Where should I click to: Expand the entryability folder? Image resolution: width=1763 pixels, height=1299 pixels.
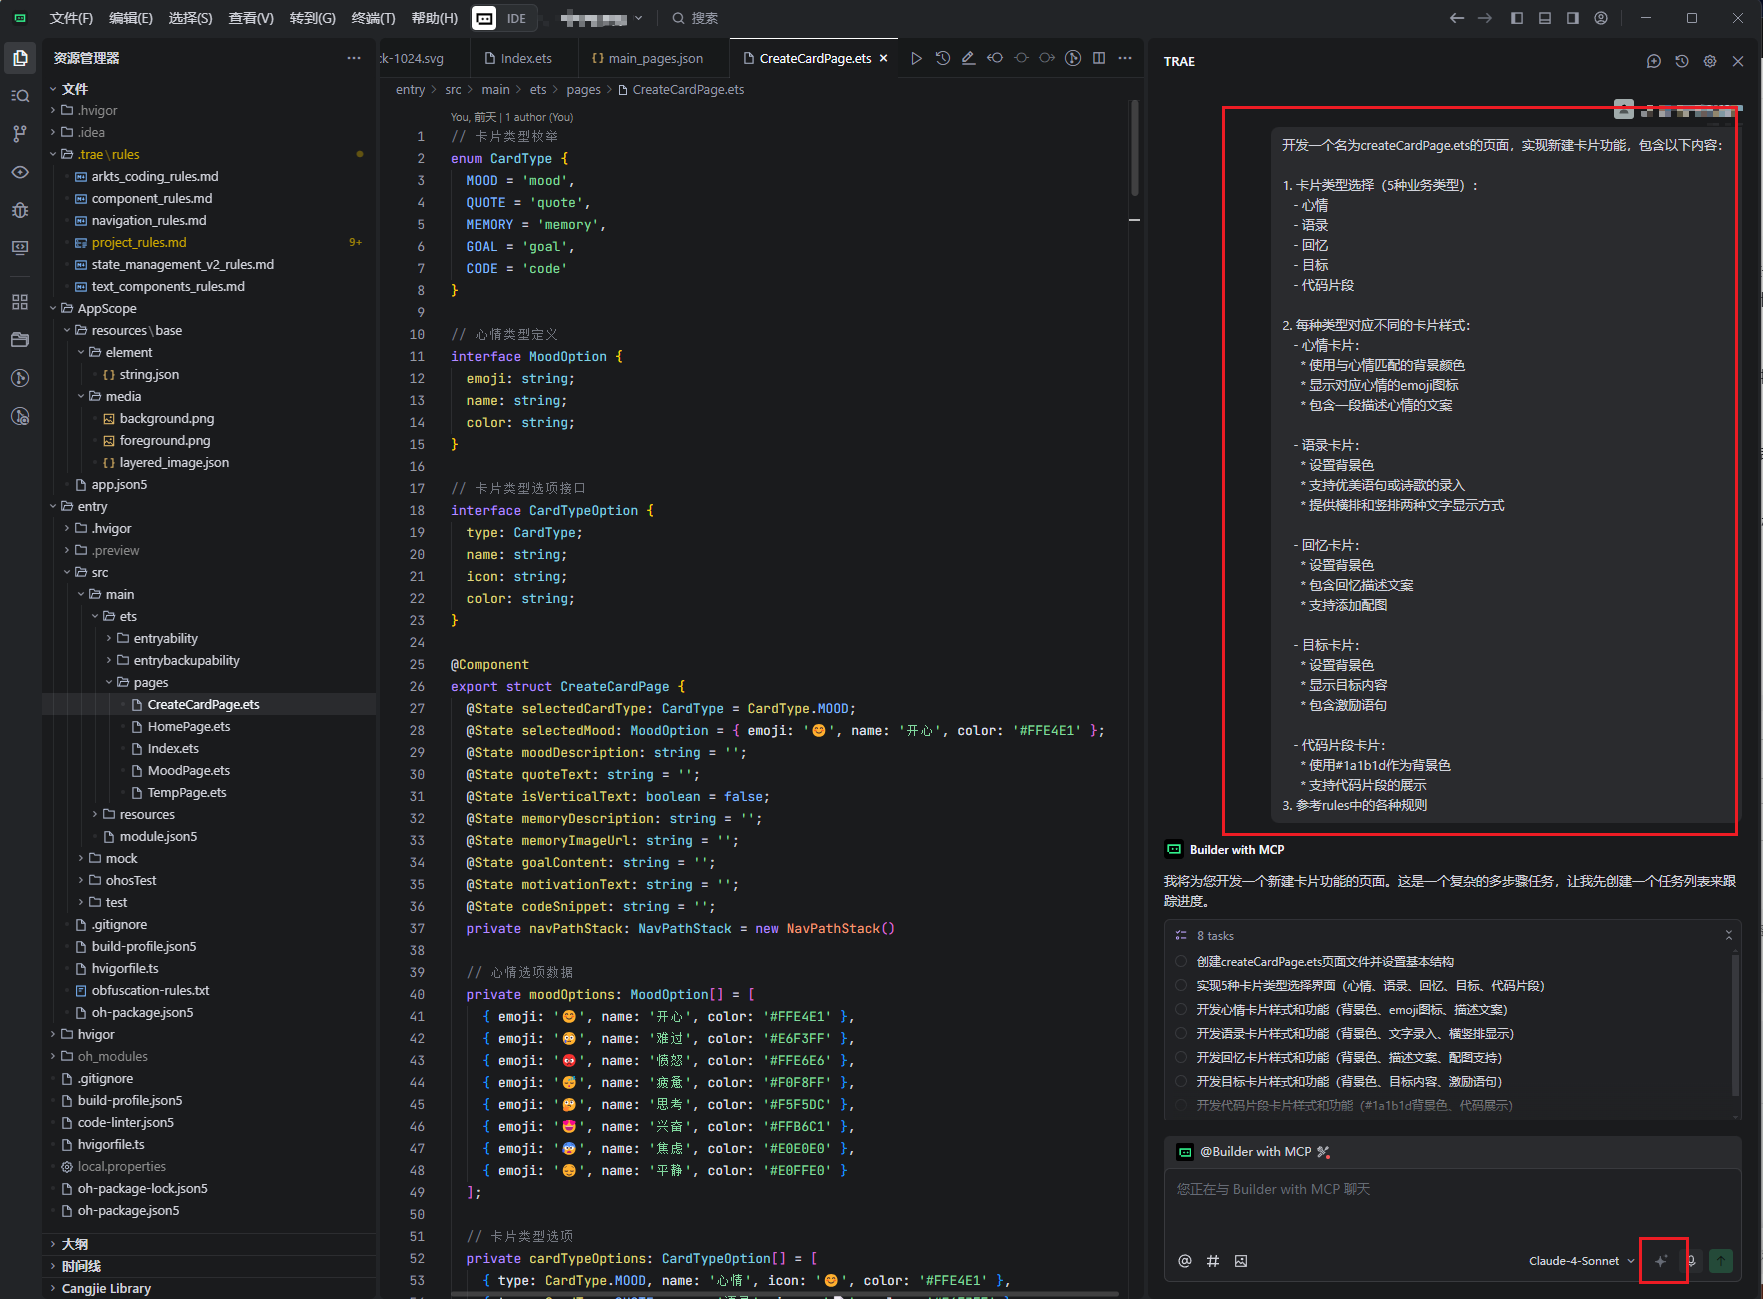[165, 638]
